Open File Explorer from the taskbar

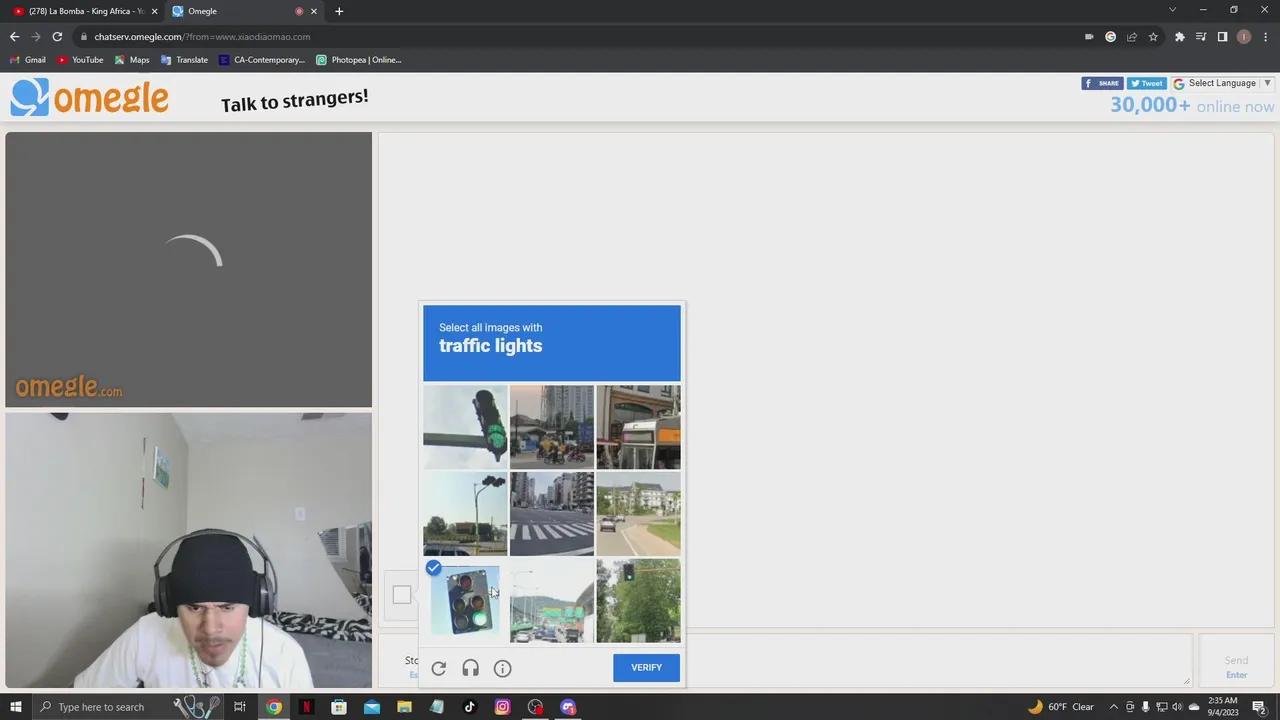coord(404,707)
